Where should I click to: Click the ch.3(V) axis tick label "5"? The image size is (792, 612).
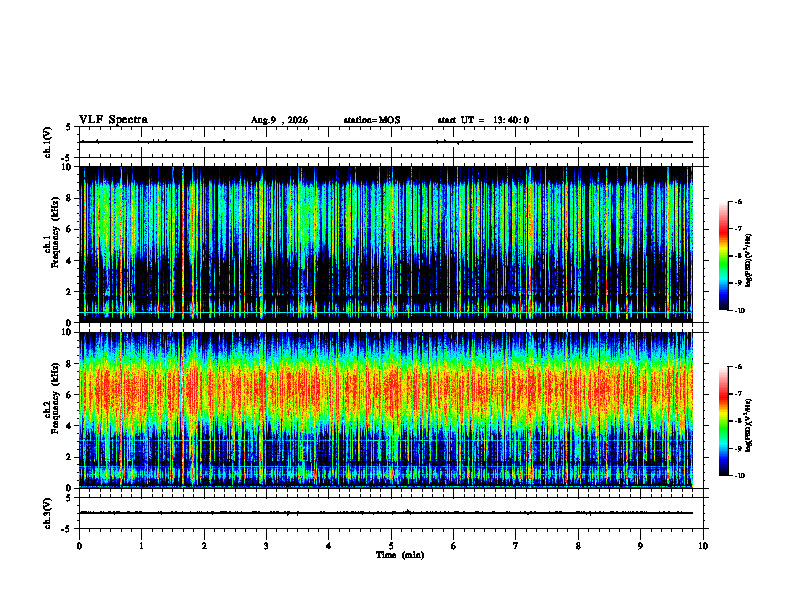pyautogui.click(x=69, y=498)
